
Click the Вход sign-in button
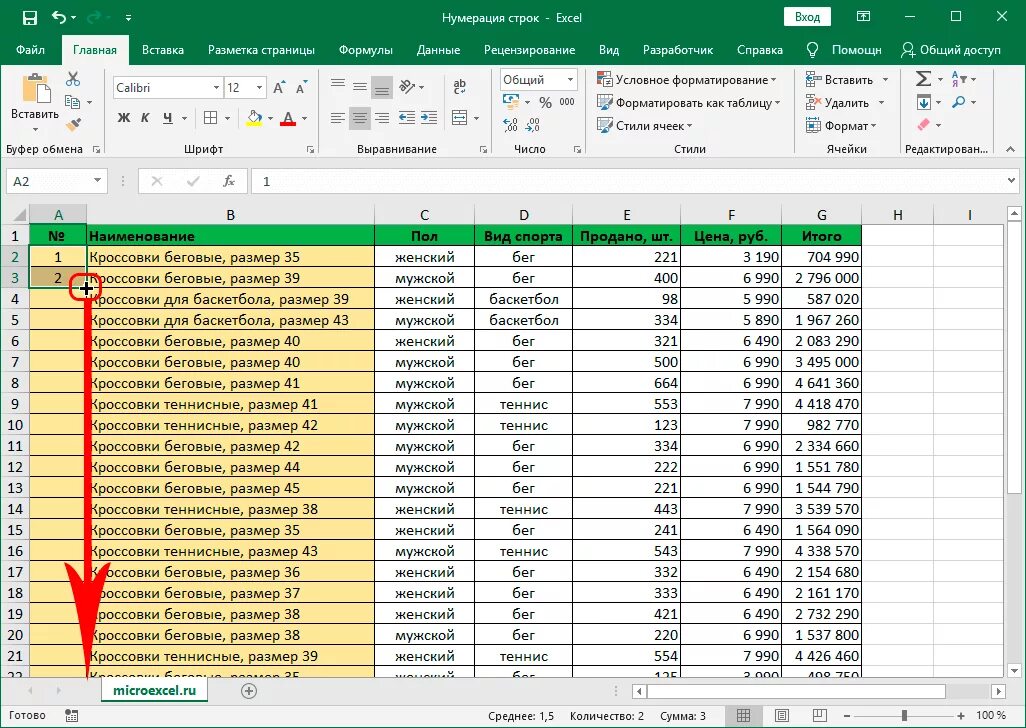point(807,17)
